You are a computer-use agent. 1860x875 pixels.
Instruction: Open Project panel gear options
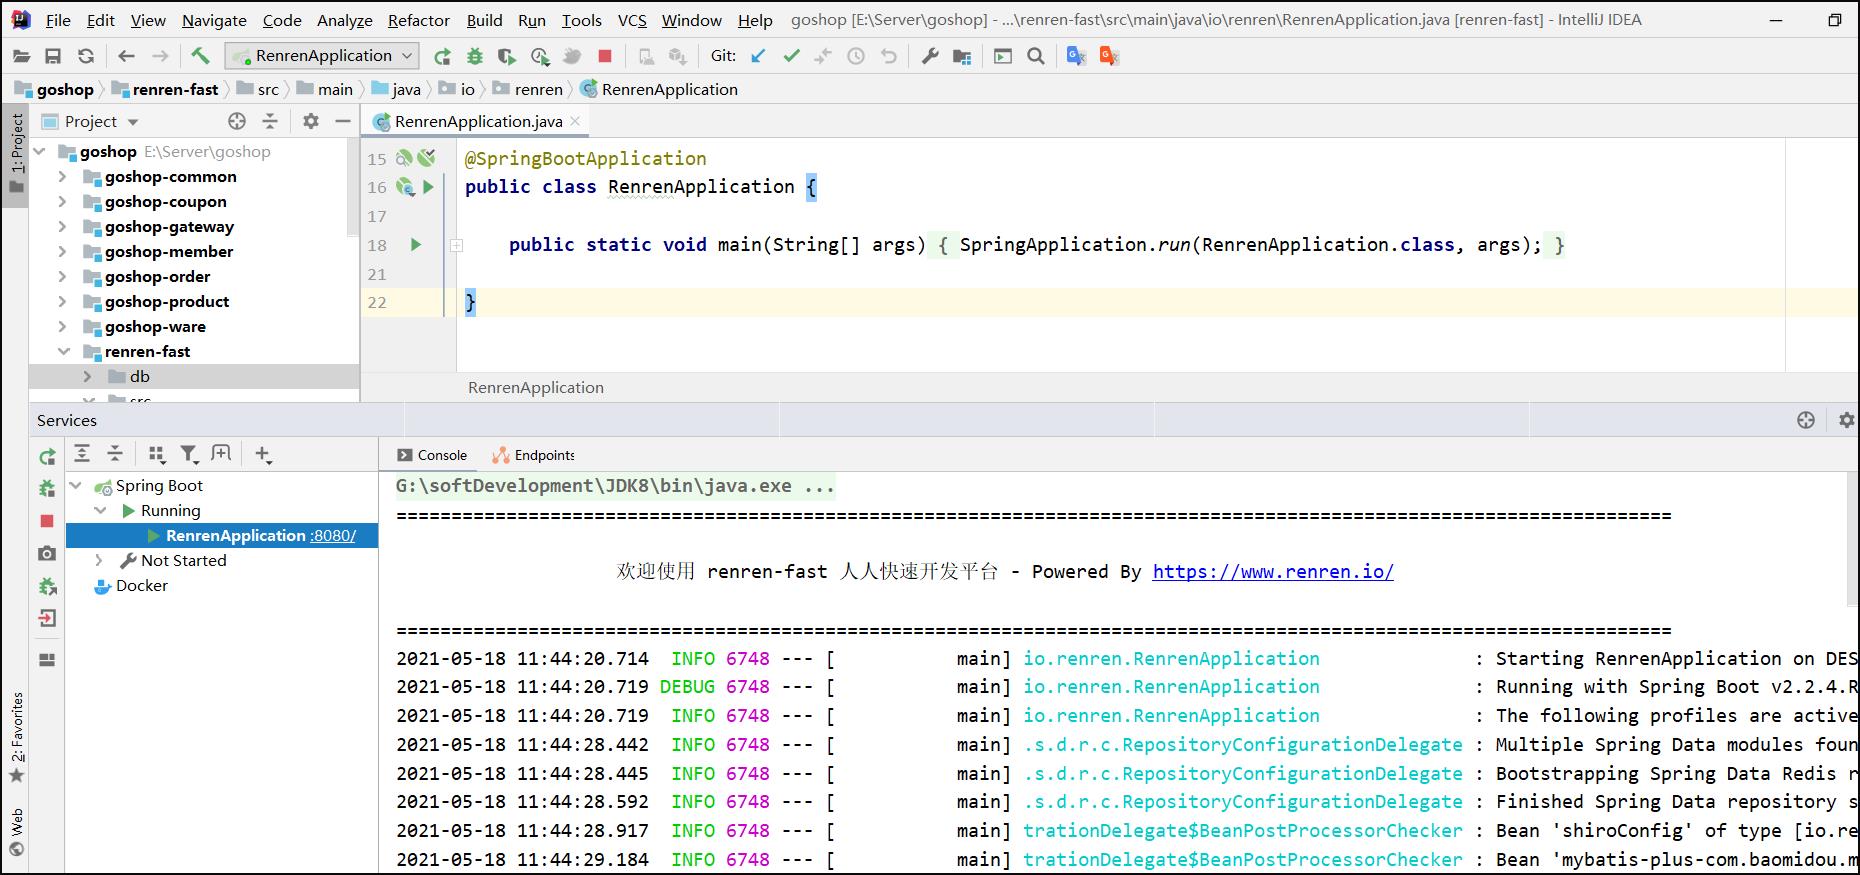pos(311,121)
